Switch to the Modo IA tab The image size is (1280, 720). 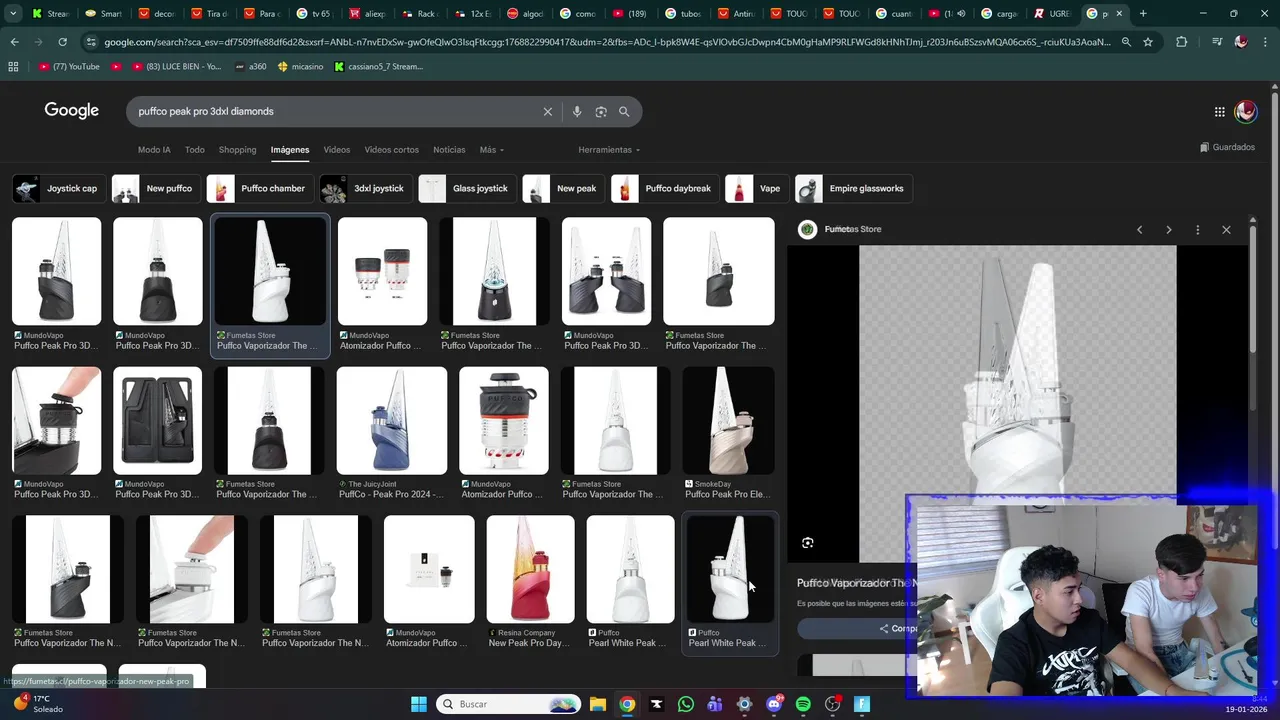point(154,150)
